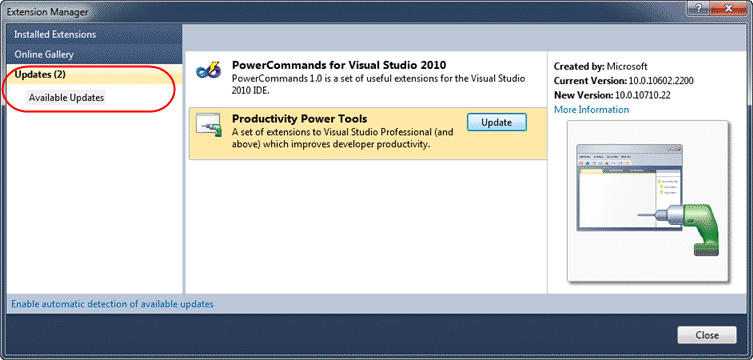Open the Installed Extensions section
This screenshot has width=753, height=360.
(95, 35)
